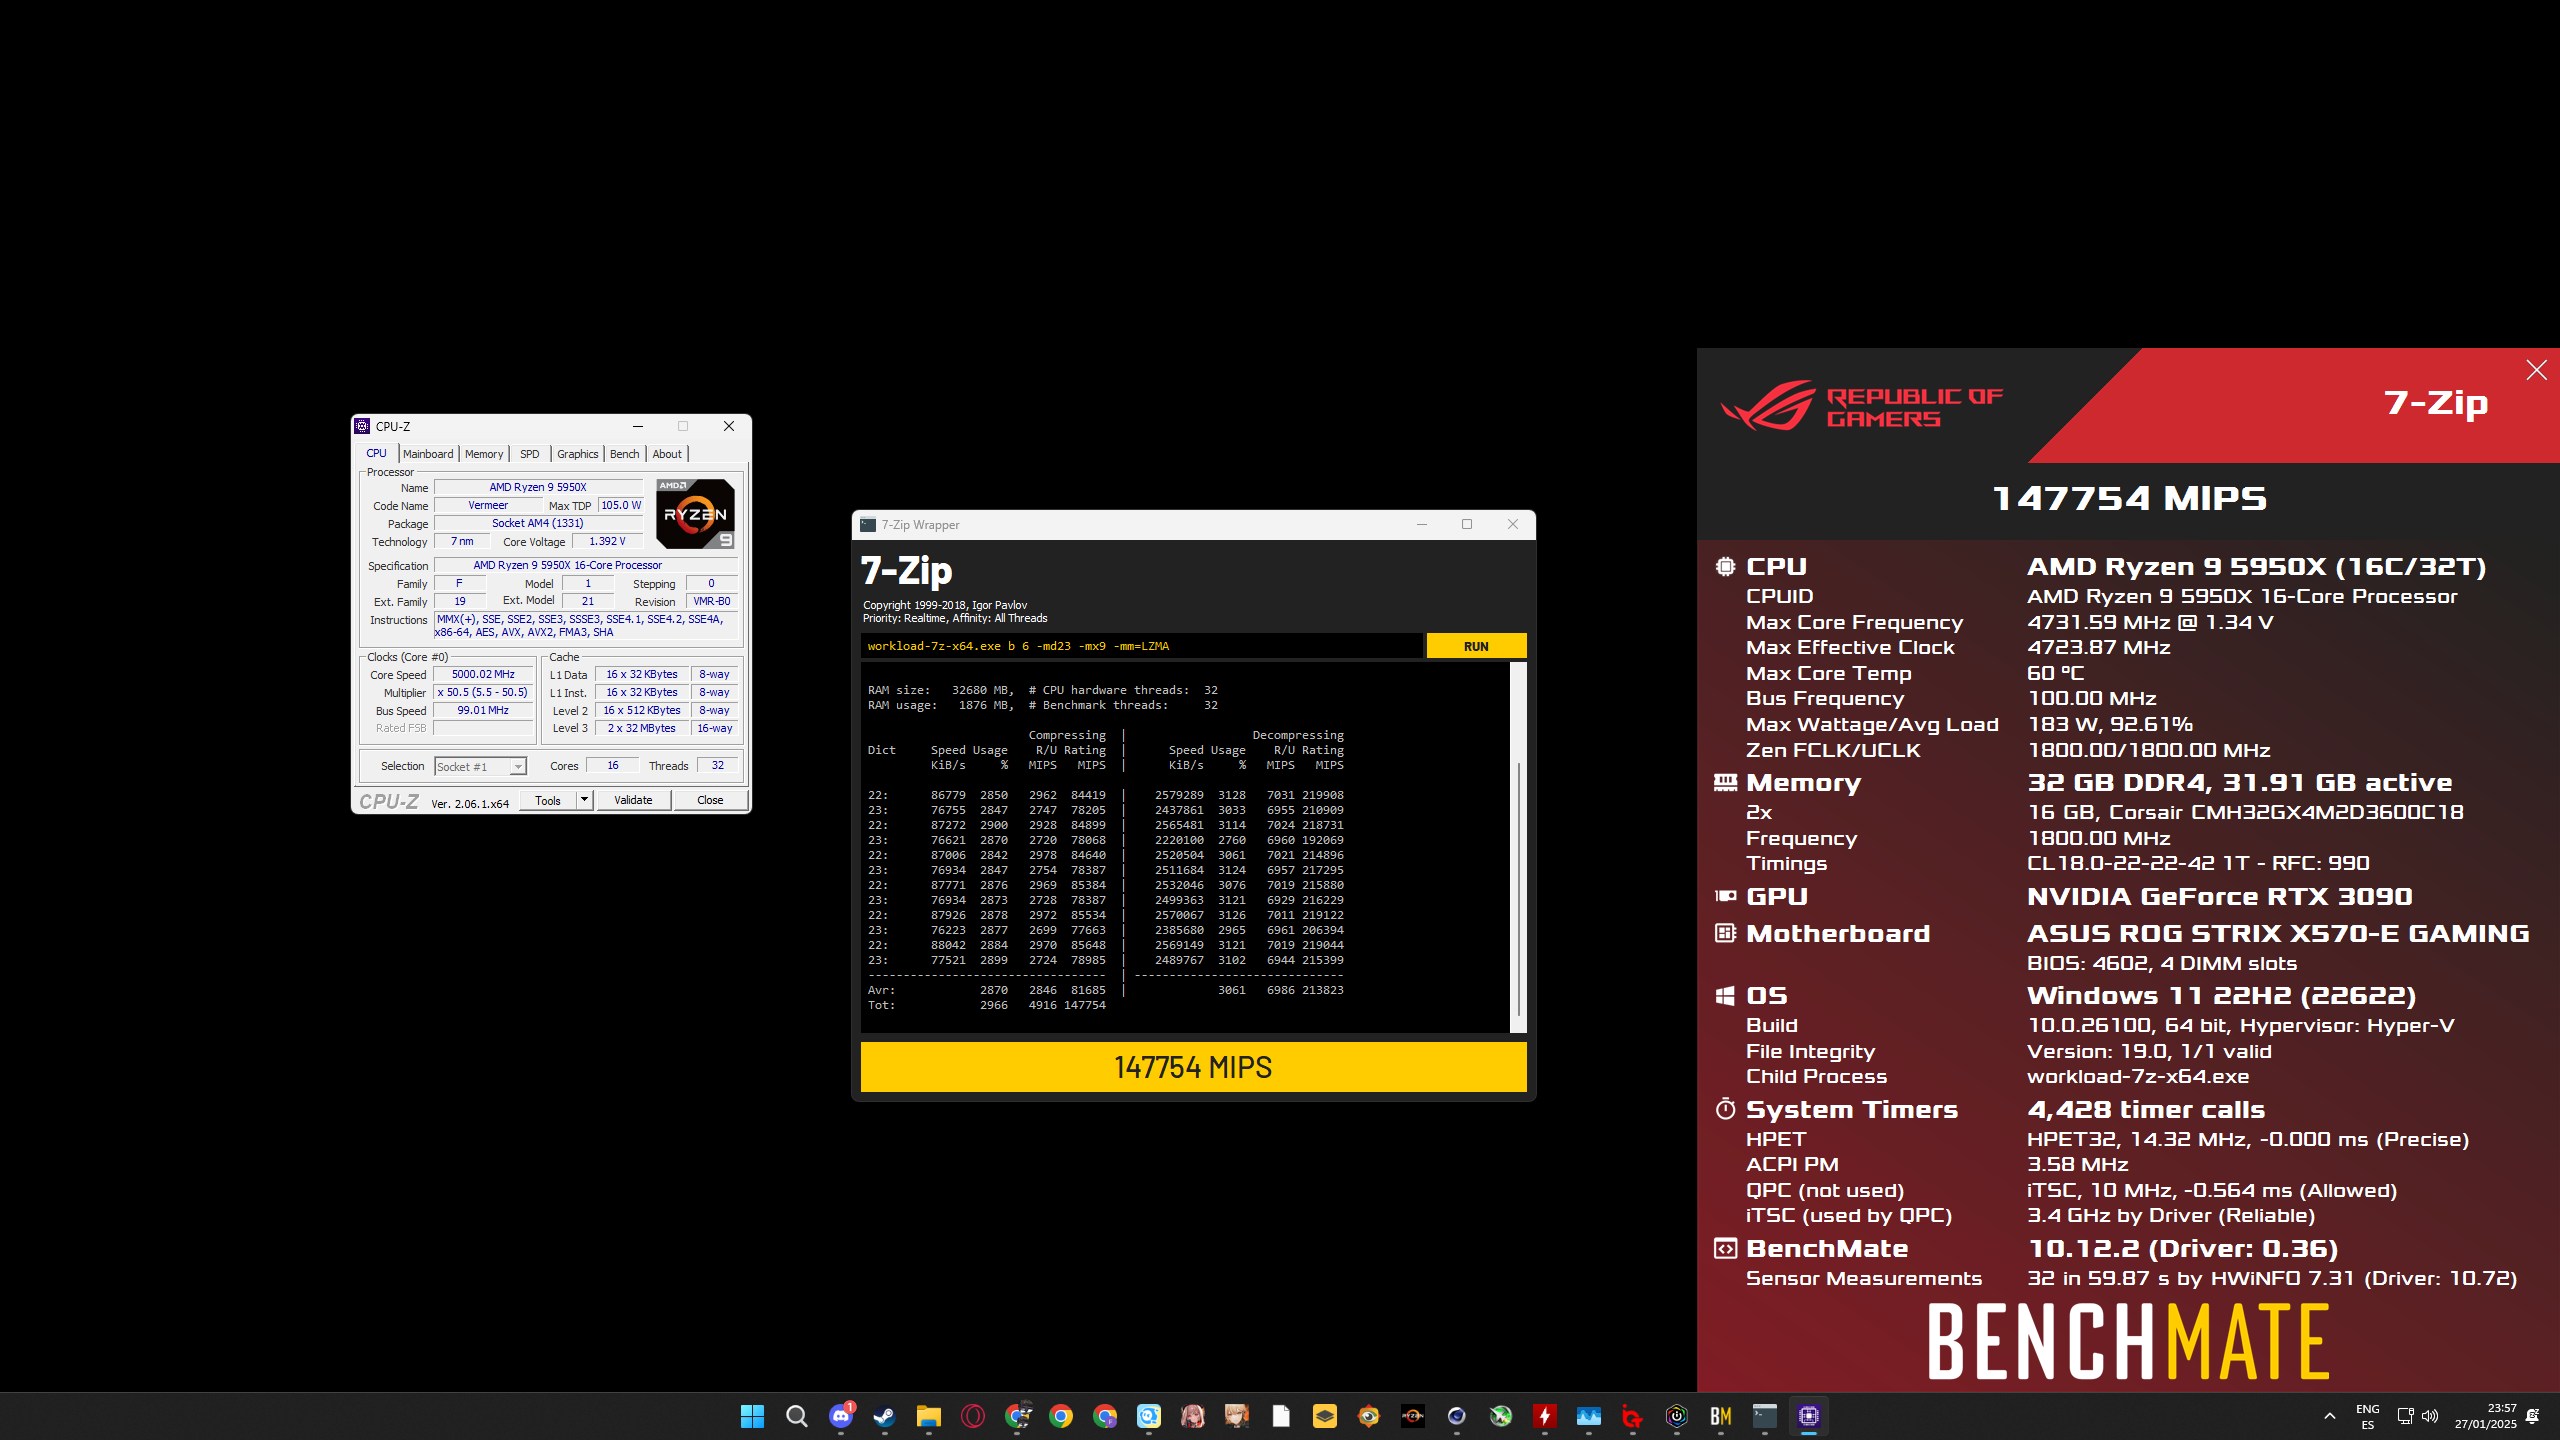Click the NVIDIA GeForce RTX 3090 entry

click(x=2220, y=896)
